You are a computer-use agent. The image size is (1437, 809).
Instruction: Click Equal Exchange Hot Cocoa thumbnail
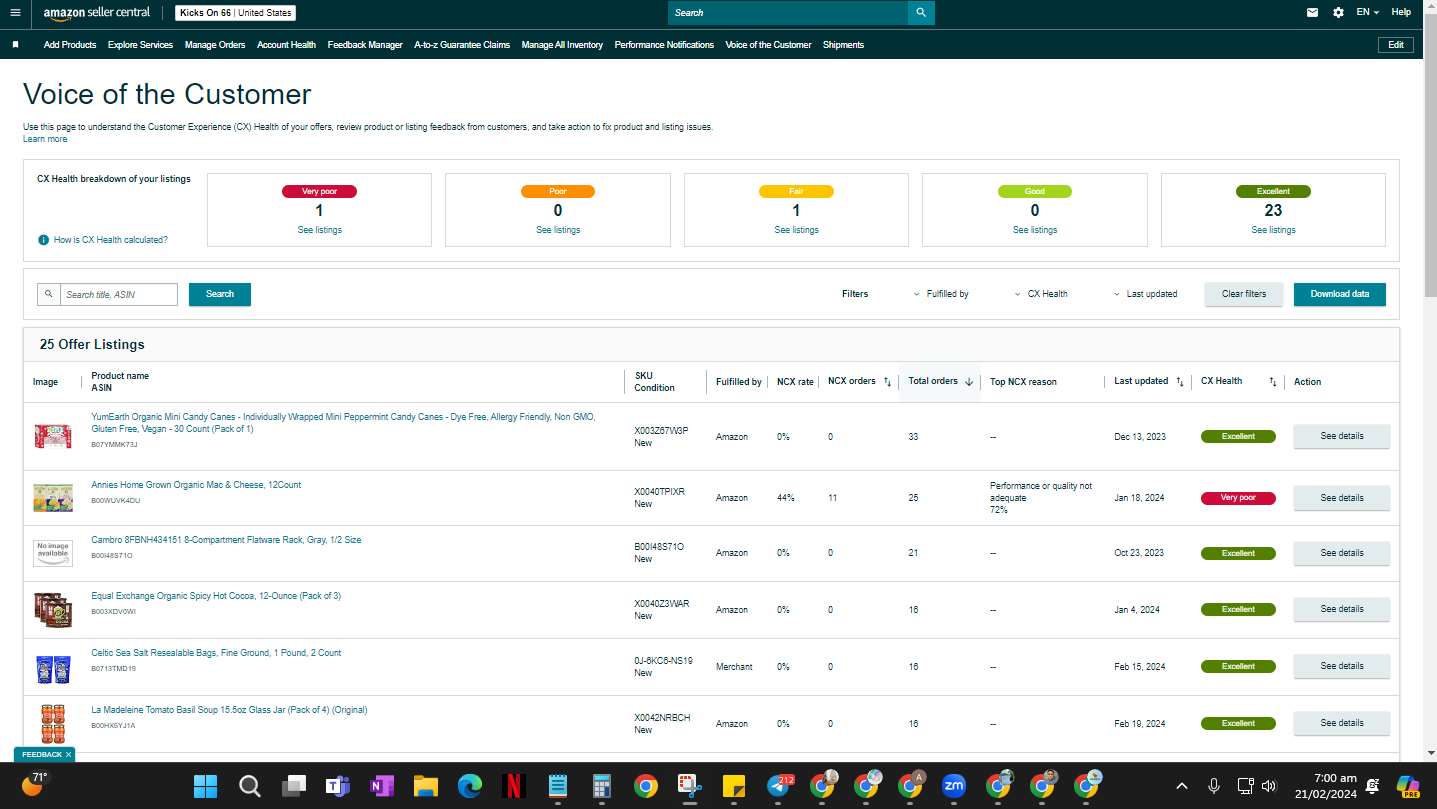click(x=53, y=609)
